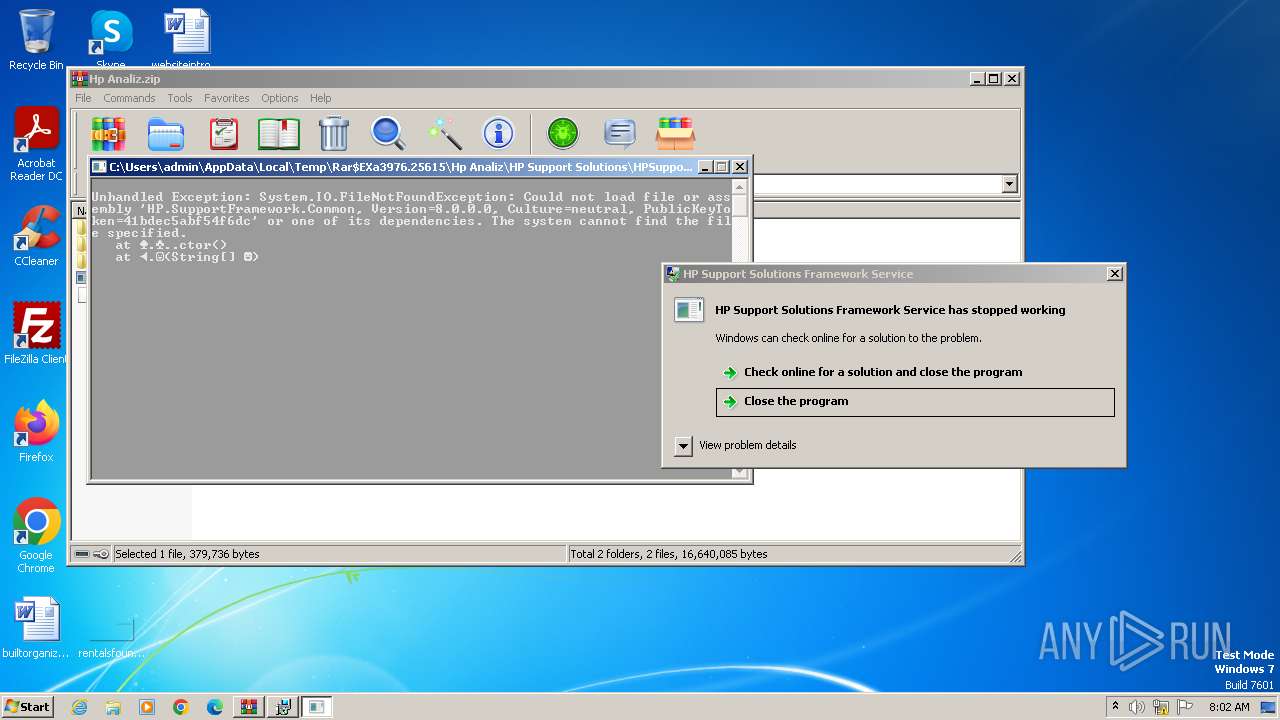Open Acrobat Reader DC shortcut
The height and width of the screenshot is (720, 1280).
tap(36, 144)
